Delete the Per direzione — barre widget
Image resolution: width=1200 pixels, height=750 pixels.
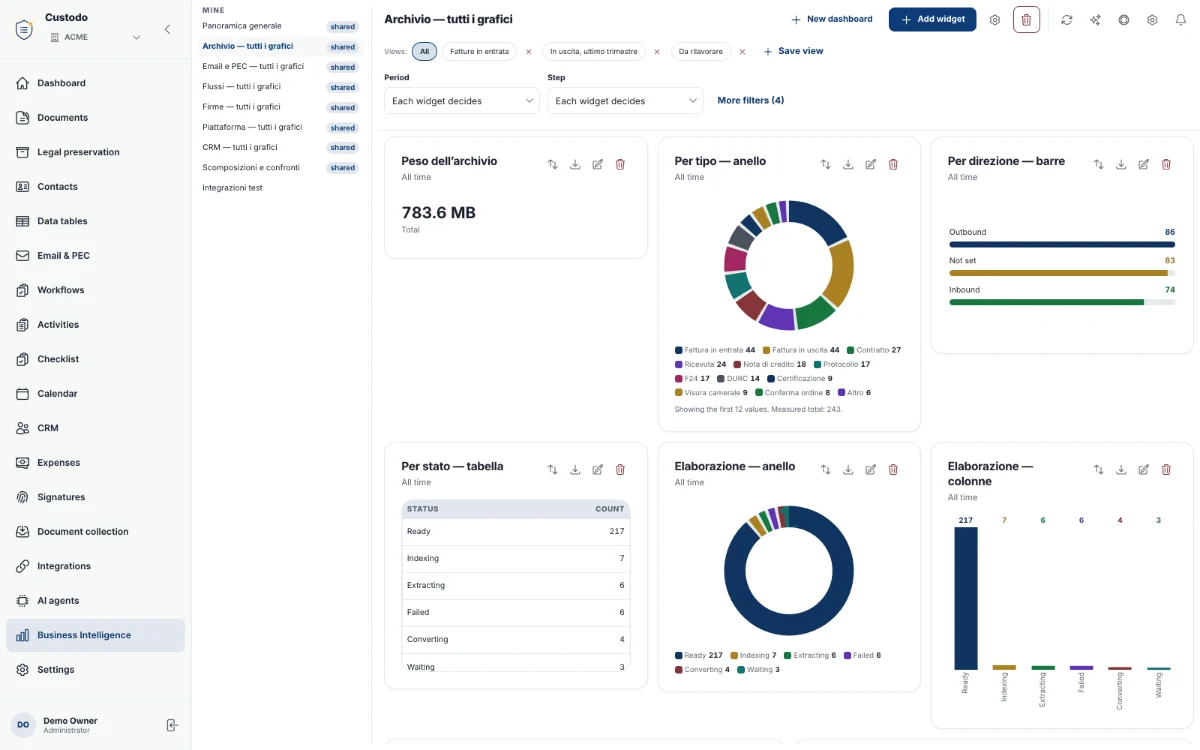1166,165
